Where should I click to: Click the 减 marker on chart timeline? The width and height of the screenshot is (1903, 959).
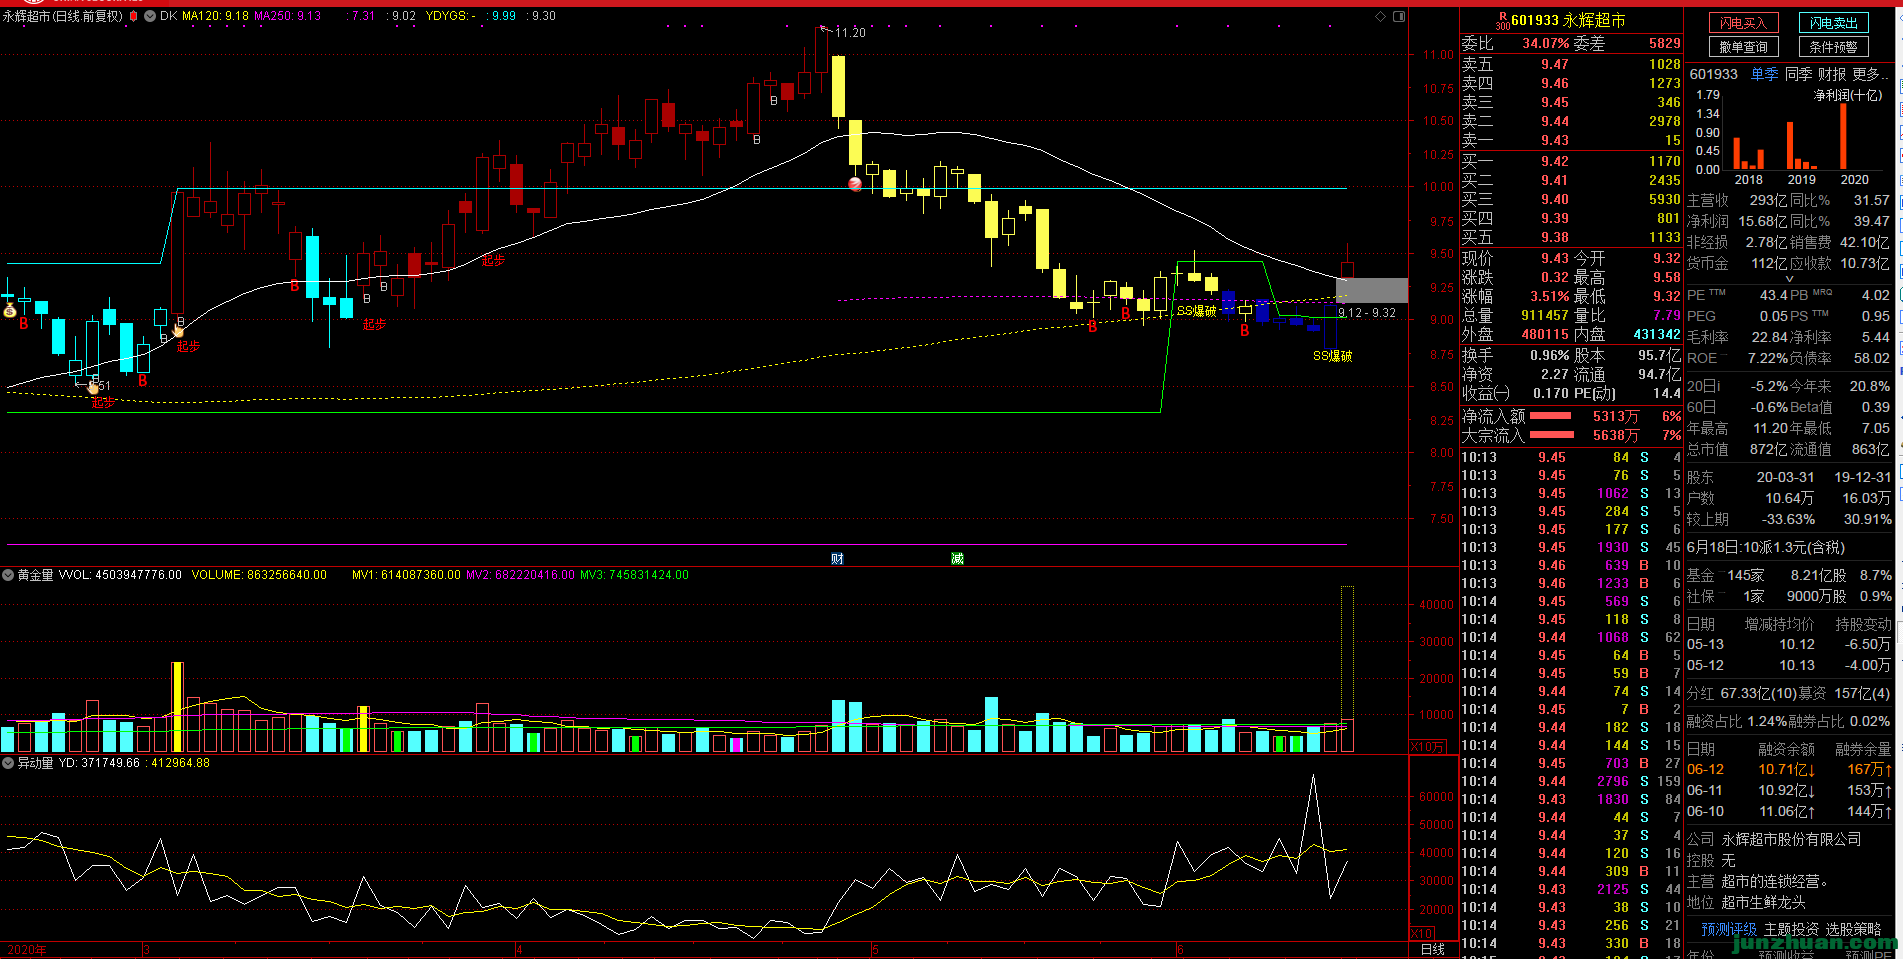coord(957,558)
